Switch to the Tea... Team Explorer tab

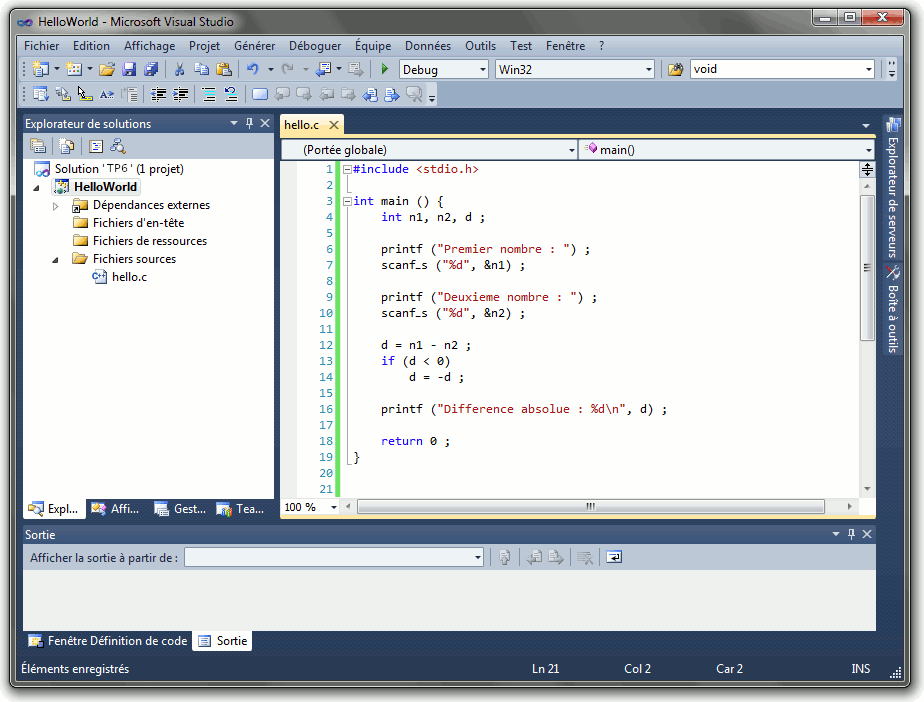(240, 509)
